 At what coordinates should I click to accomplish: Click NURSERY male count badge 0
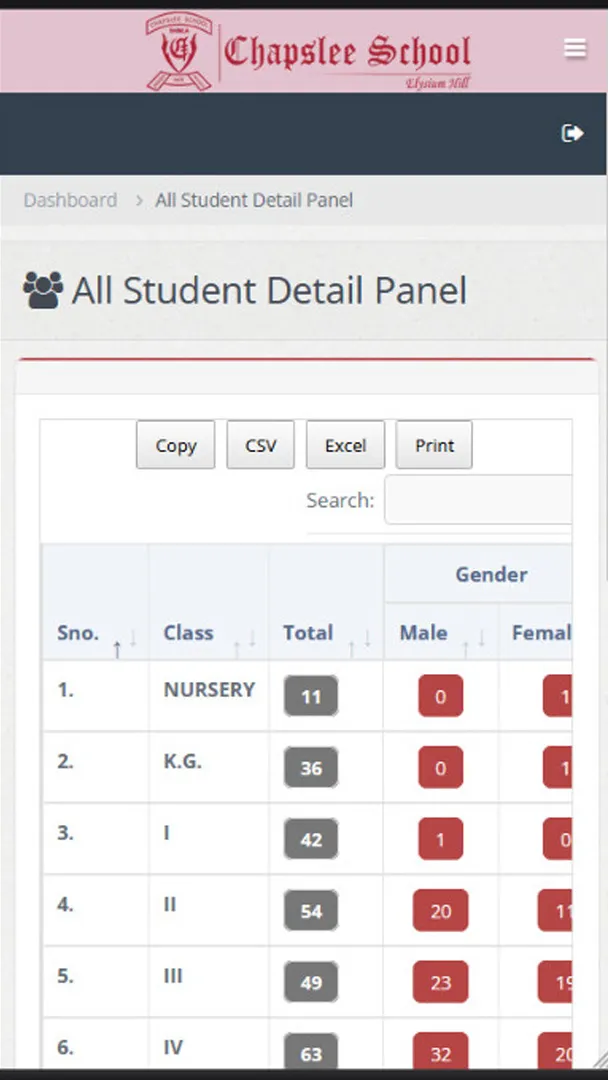point(441,696)
